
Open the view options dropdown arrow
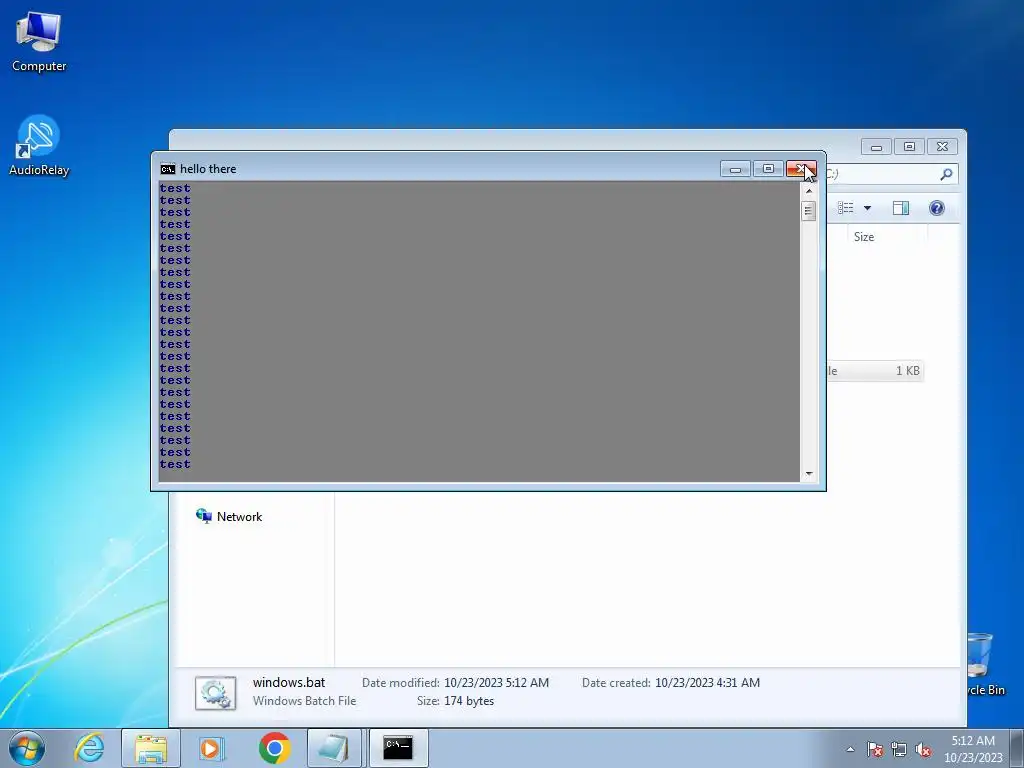click(867, 208)
